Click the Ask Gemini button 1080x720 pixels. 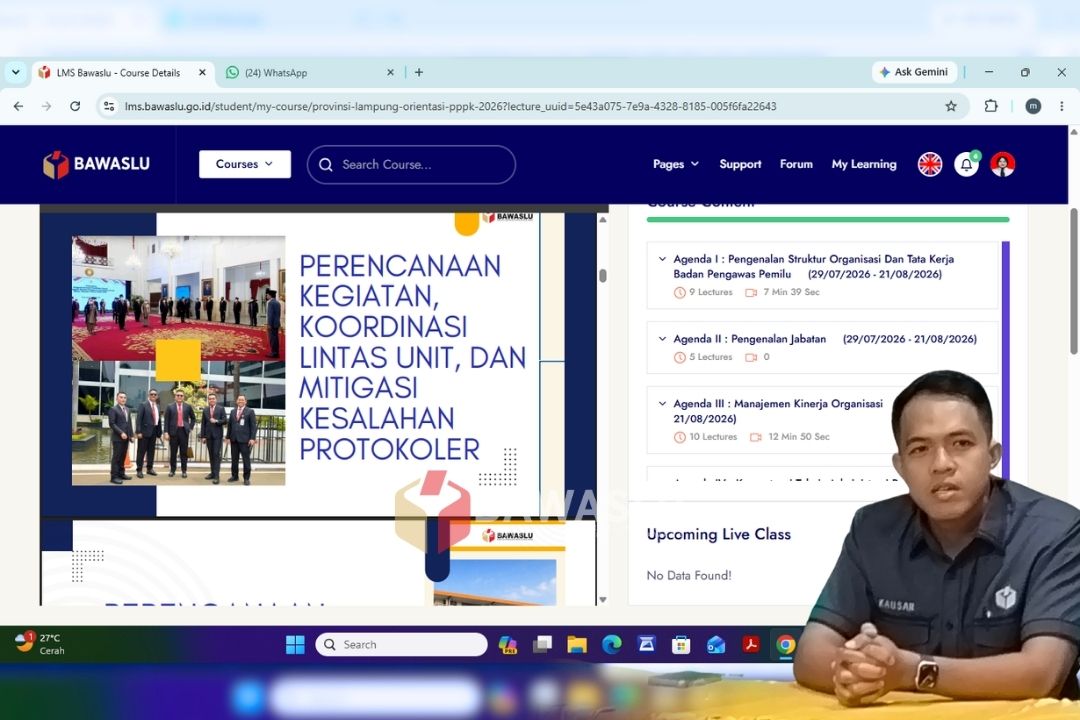(x=914, y=72)
